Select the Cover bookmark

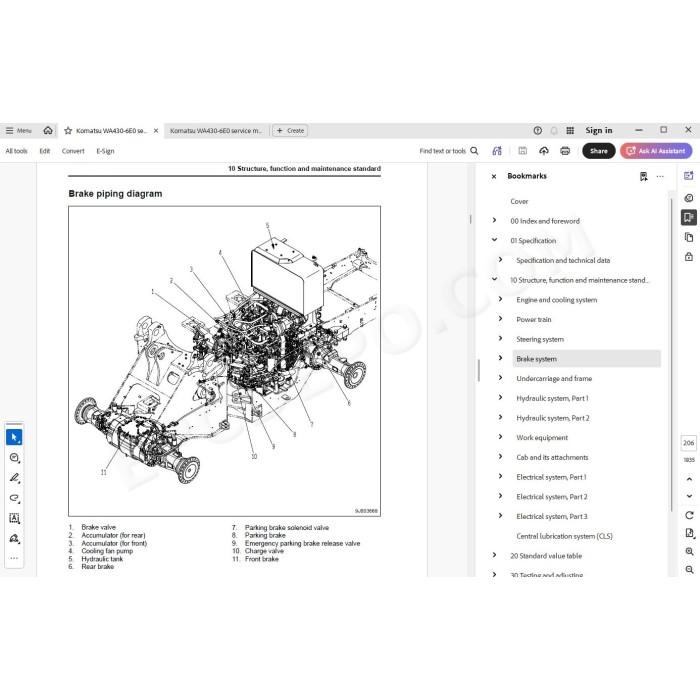tap(519, 201)
